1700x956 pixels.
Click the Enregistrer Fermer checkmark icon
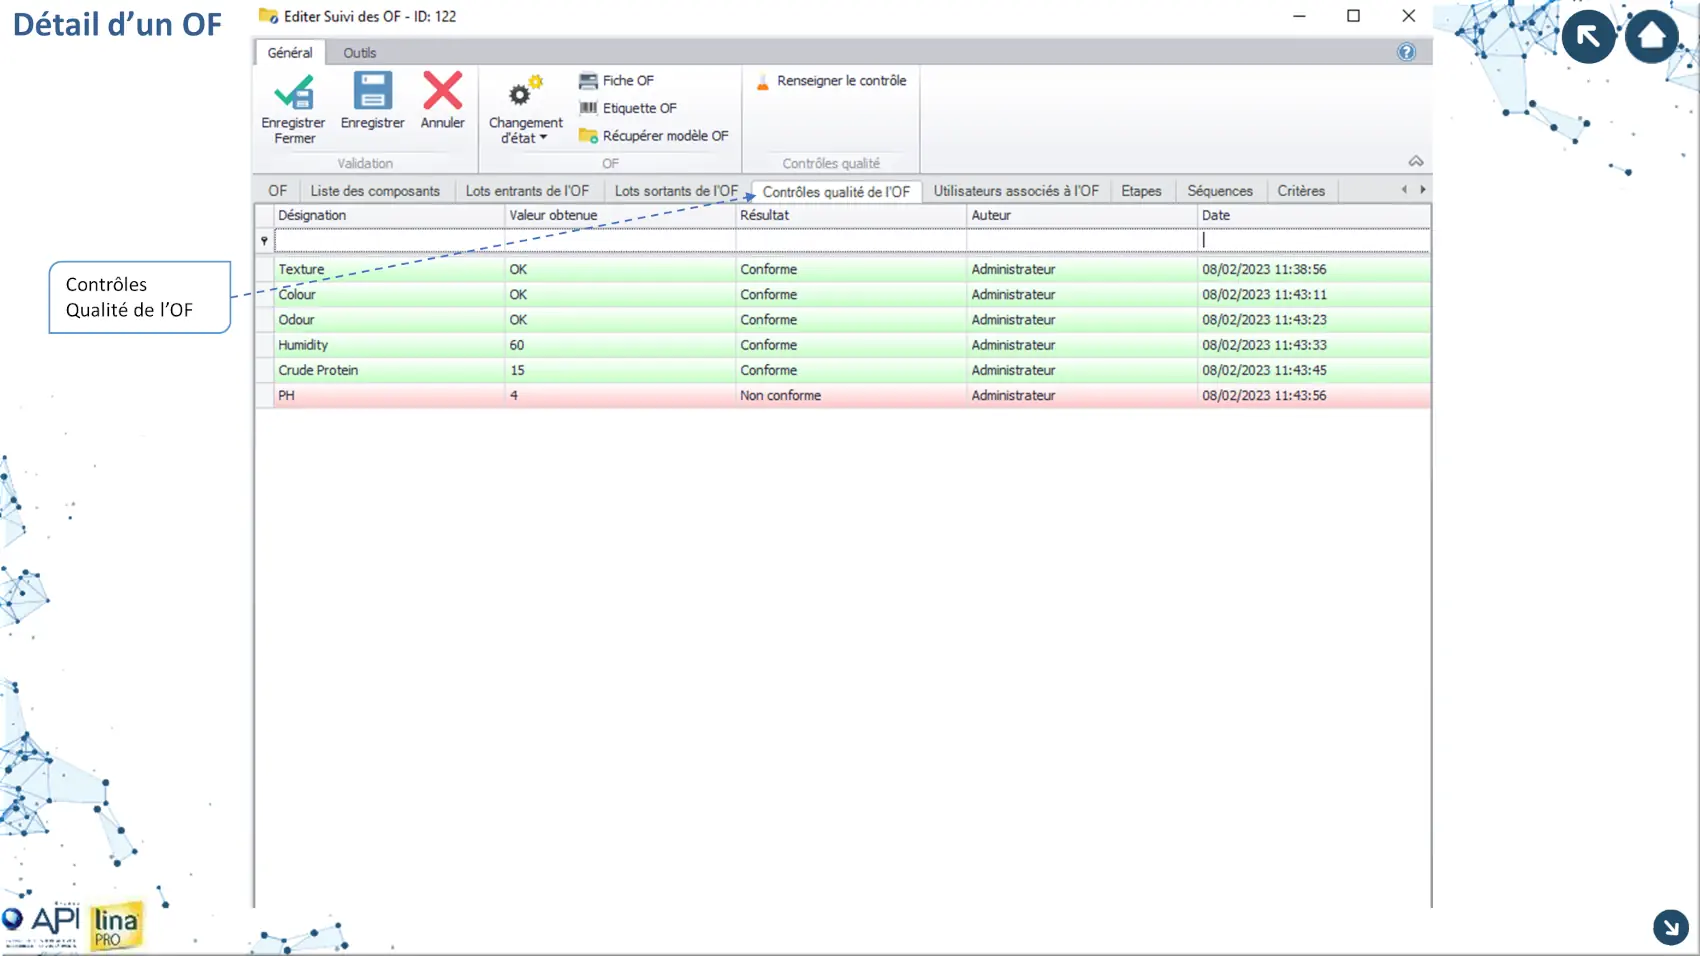pyautogui.click(x=294, y=93)
